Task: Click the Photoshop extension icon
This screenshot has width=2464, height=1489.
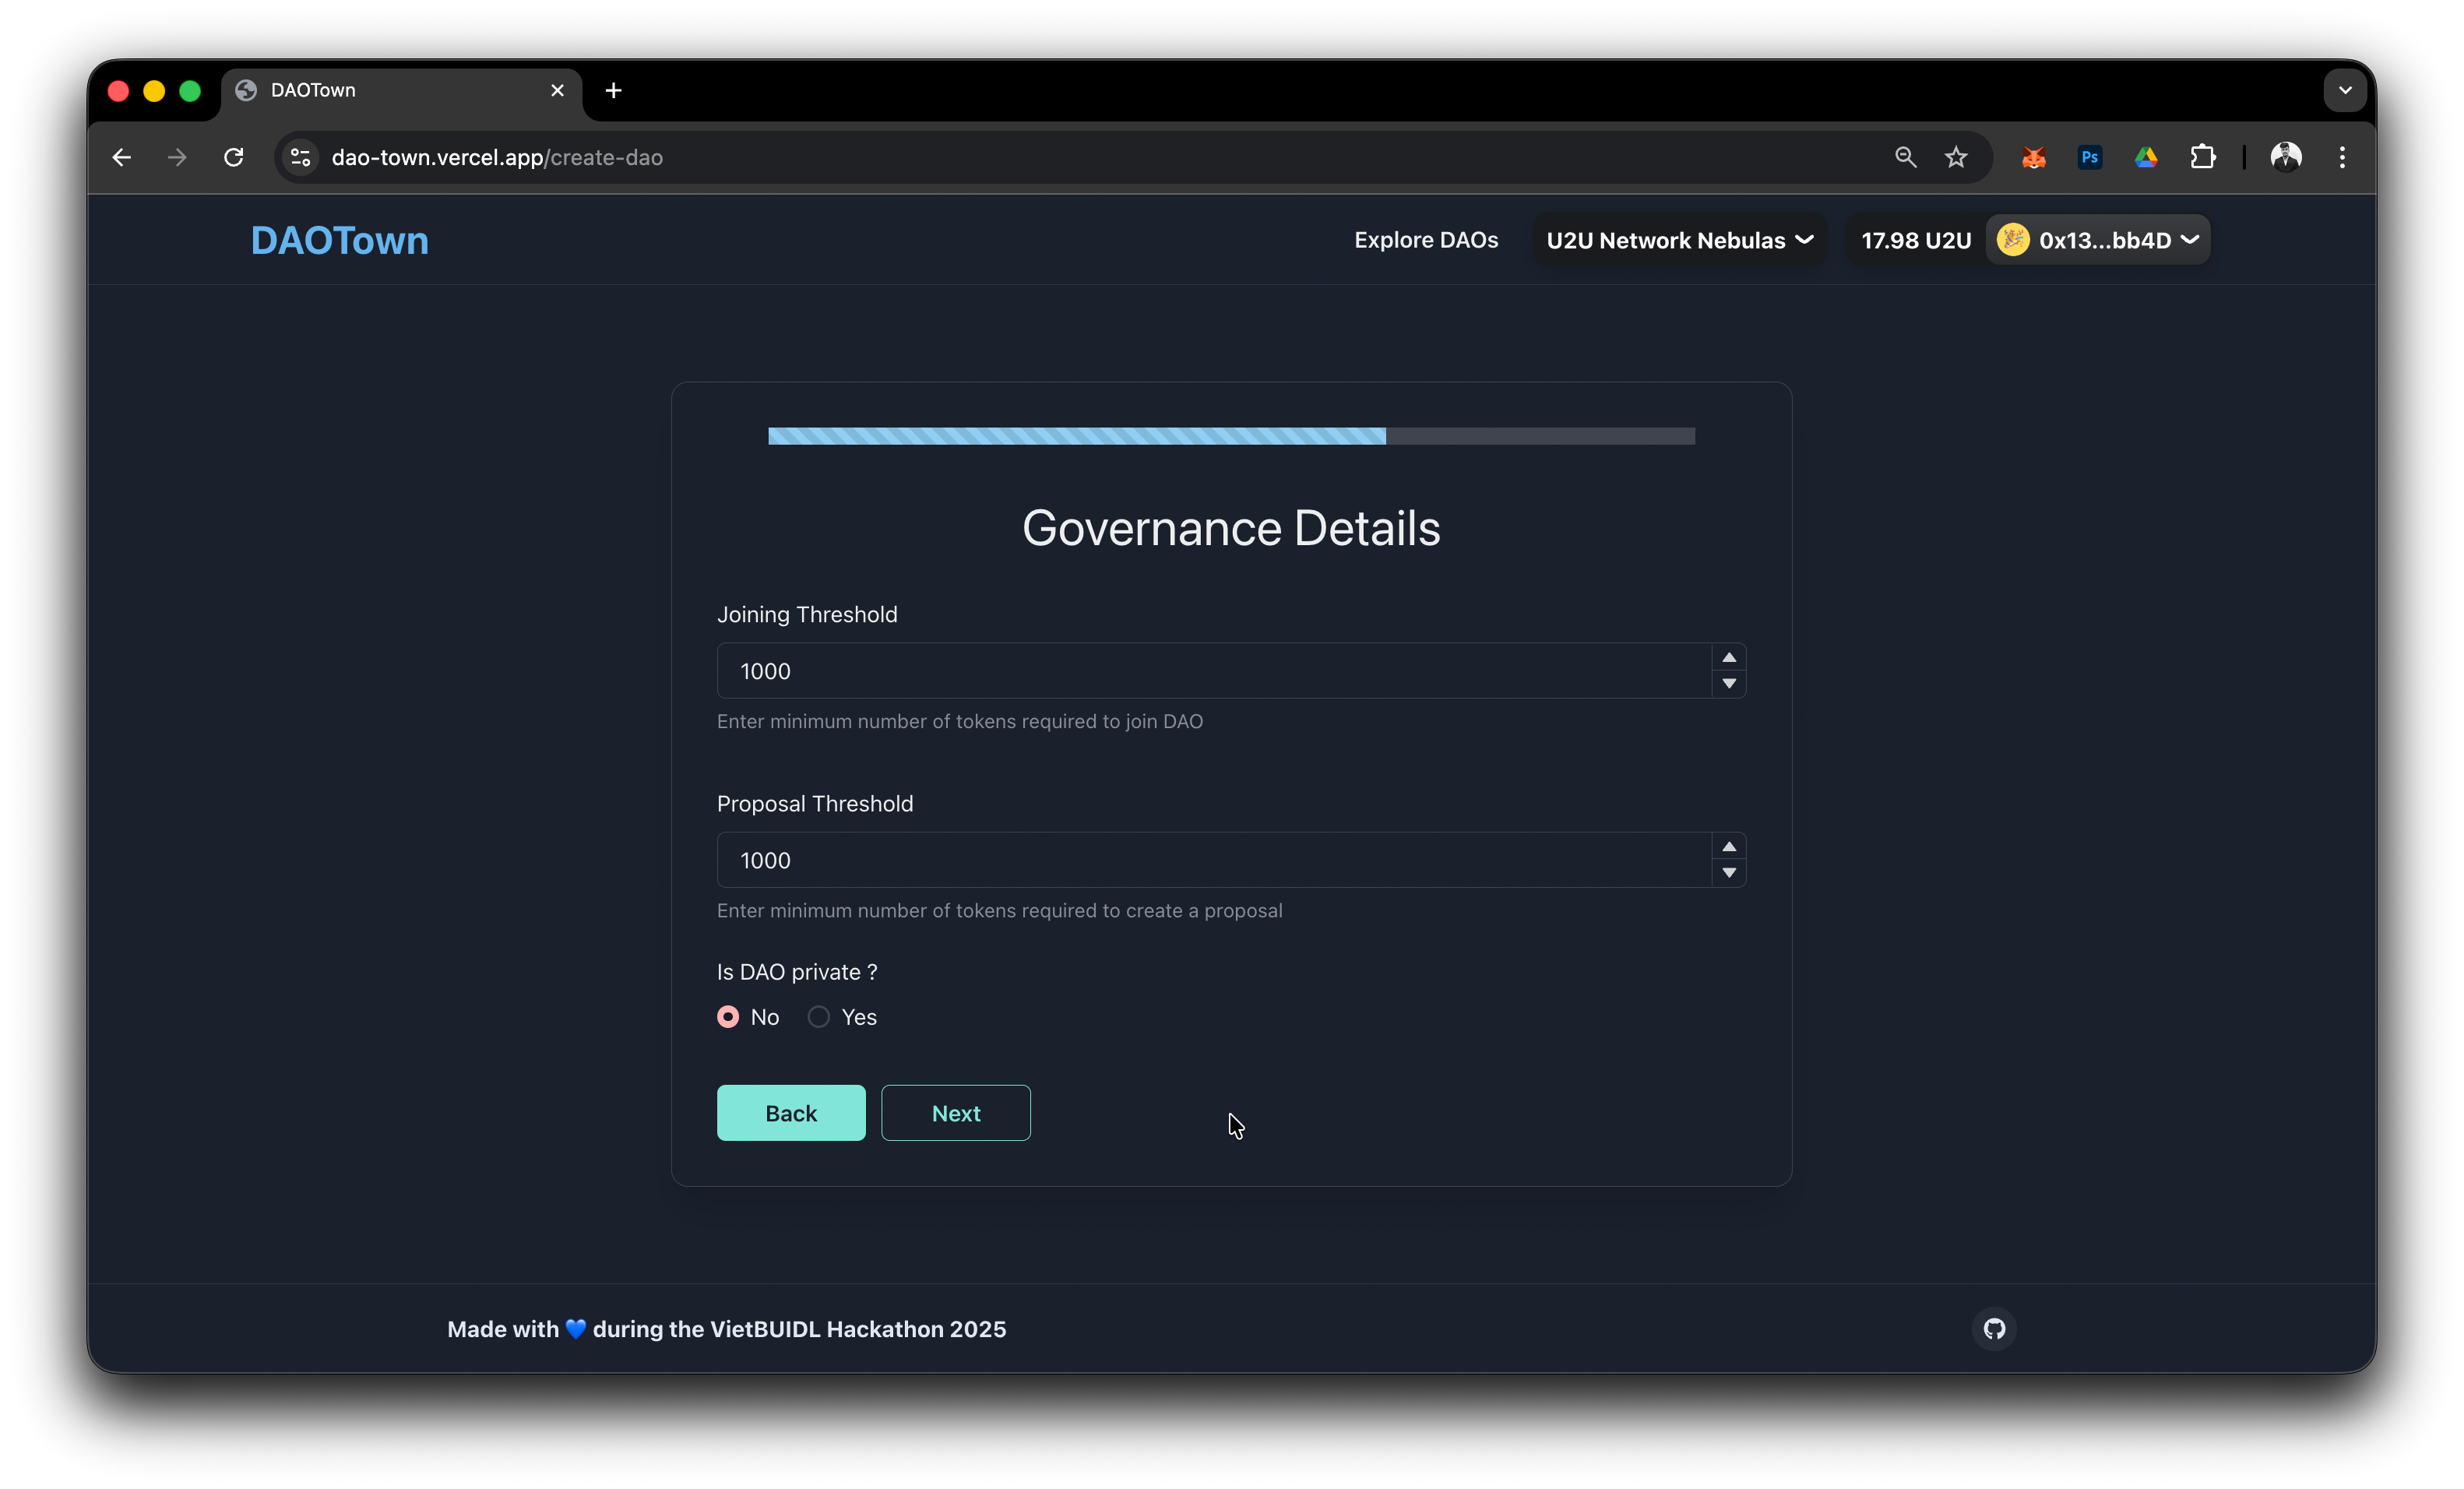Action: 2089,157
